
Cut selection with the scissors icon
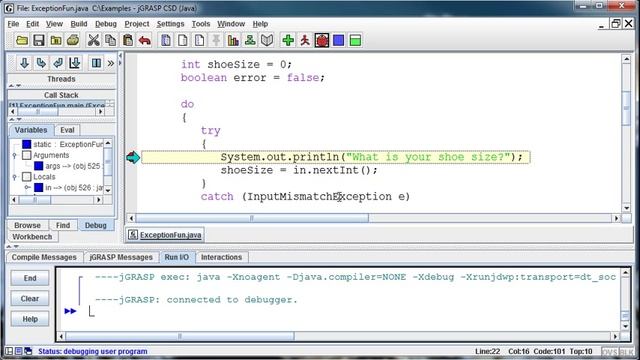coord(93,40)
